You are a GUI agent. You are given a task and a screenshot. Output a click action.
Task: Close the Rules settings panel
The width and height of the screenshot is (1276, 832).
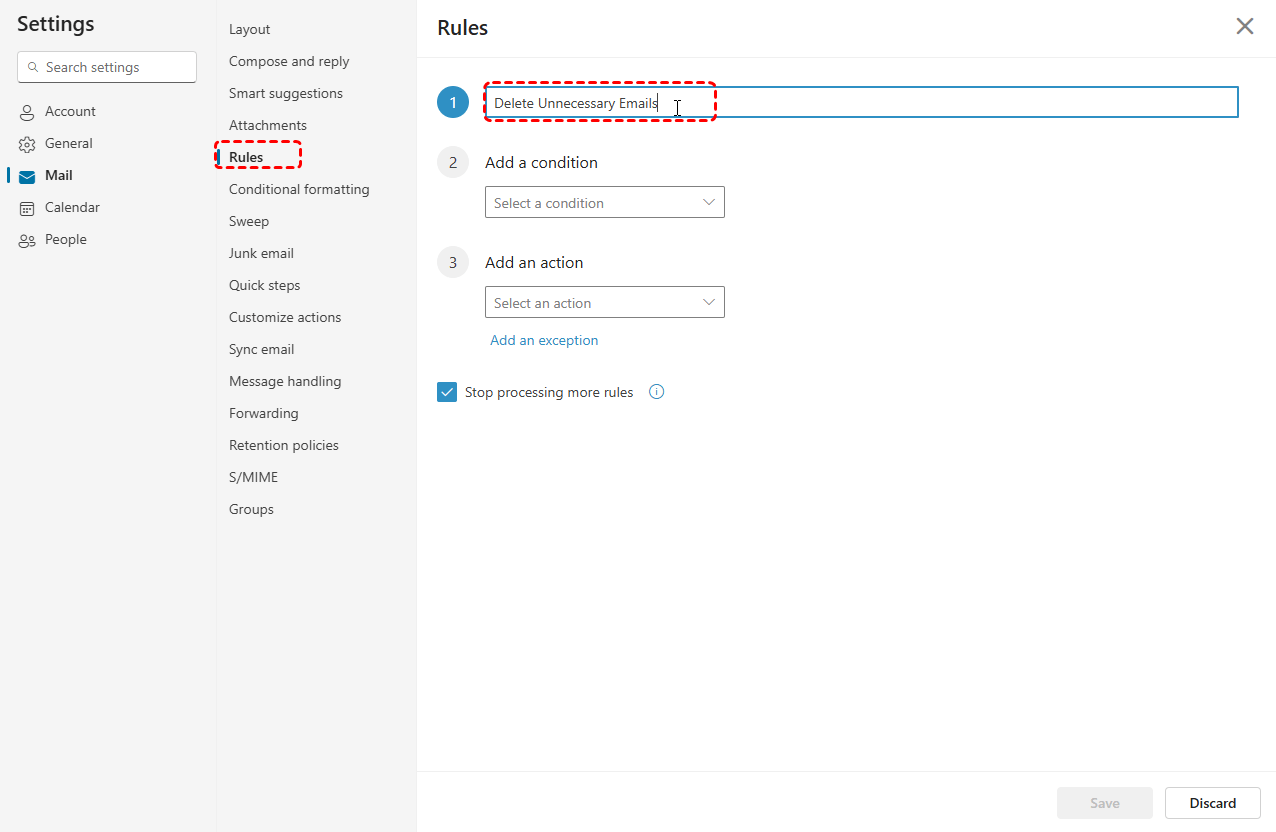[1244, 27]
